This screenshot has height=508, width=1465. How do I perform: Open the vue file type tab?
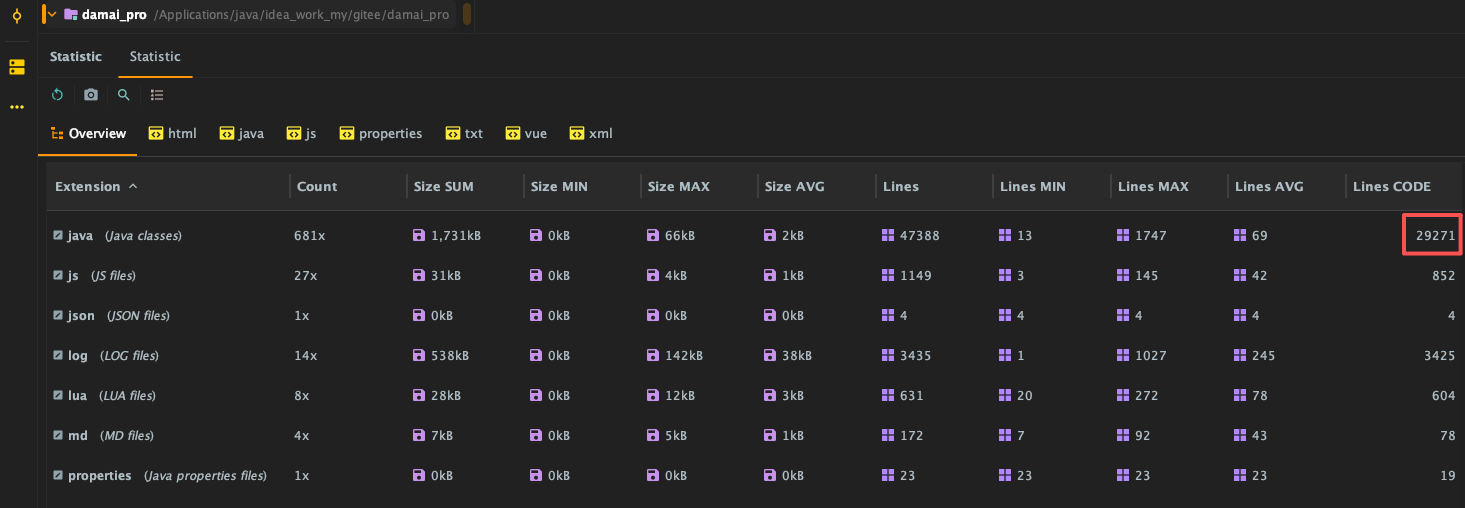click(526, 134)
